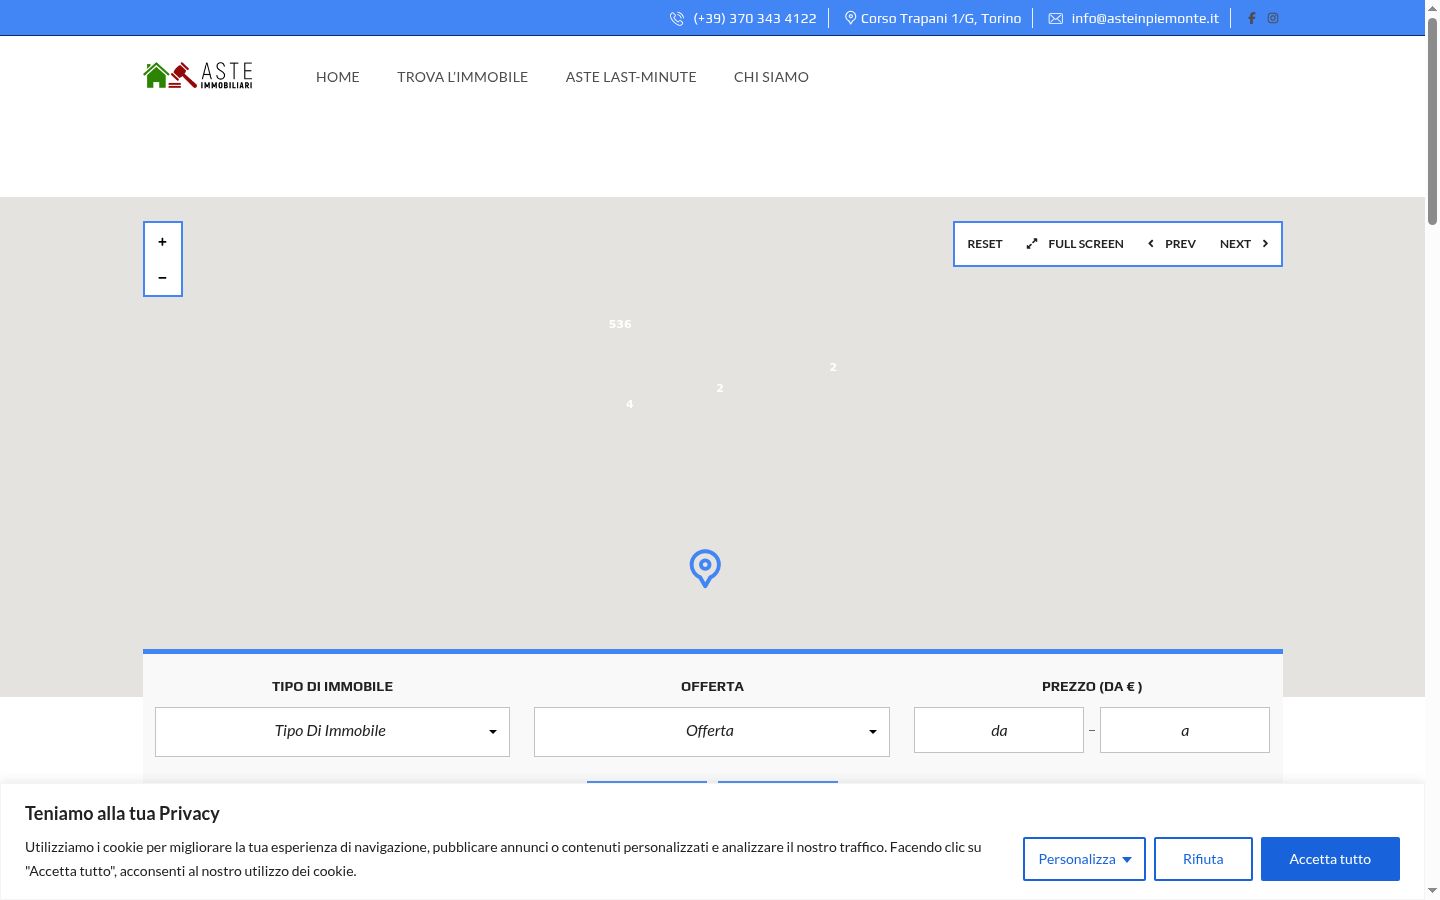
Task: Open the HOME menu item
Action: [338, 77]
